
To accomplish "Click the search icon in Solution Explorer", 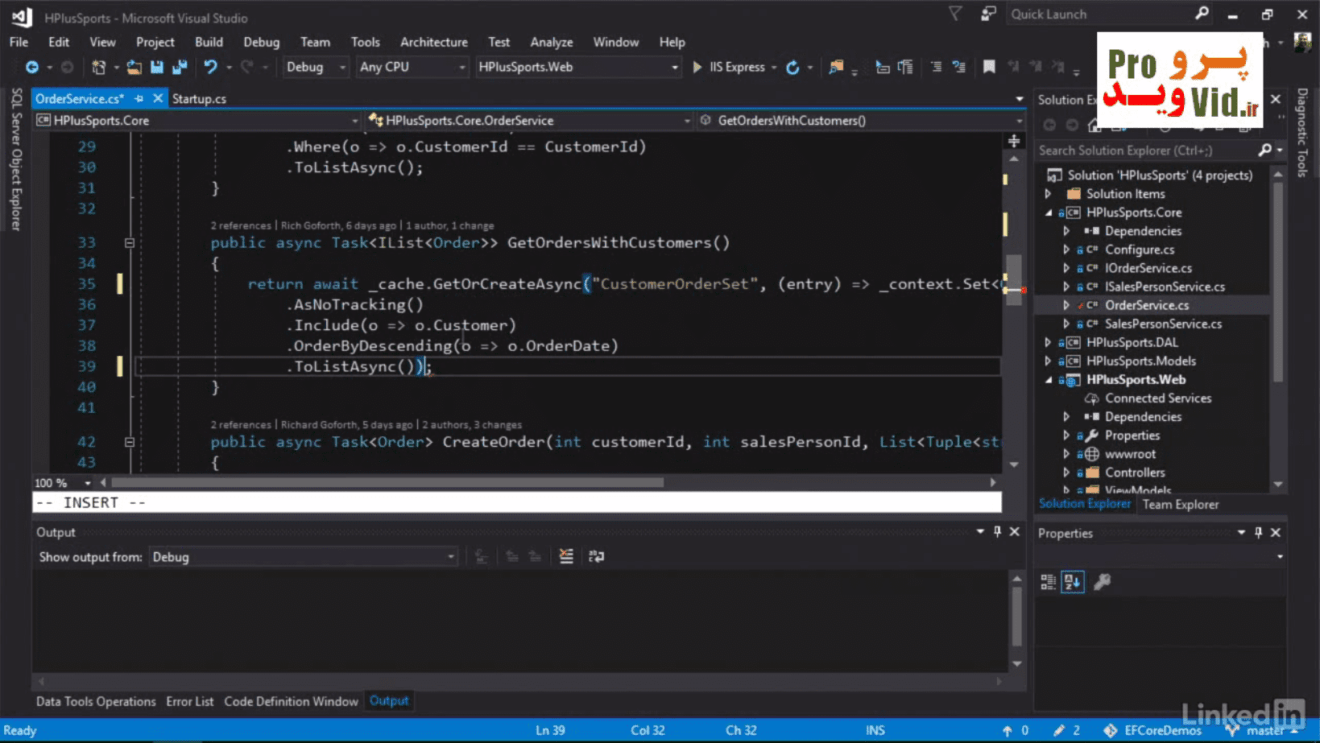I will [x=1262, y=150].
